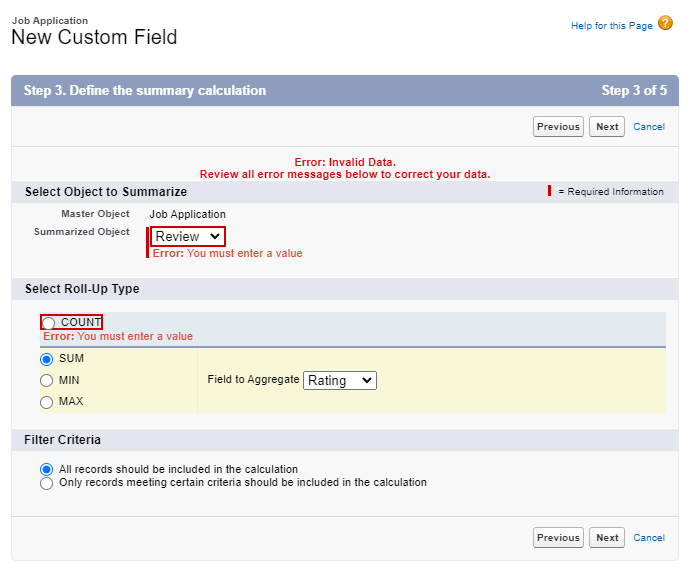Click the 'Error: Invalid Data' message
Viewport: 688px width, 572px height.
(345, 162)
